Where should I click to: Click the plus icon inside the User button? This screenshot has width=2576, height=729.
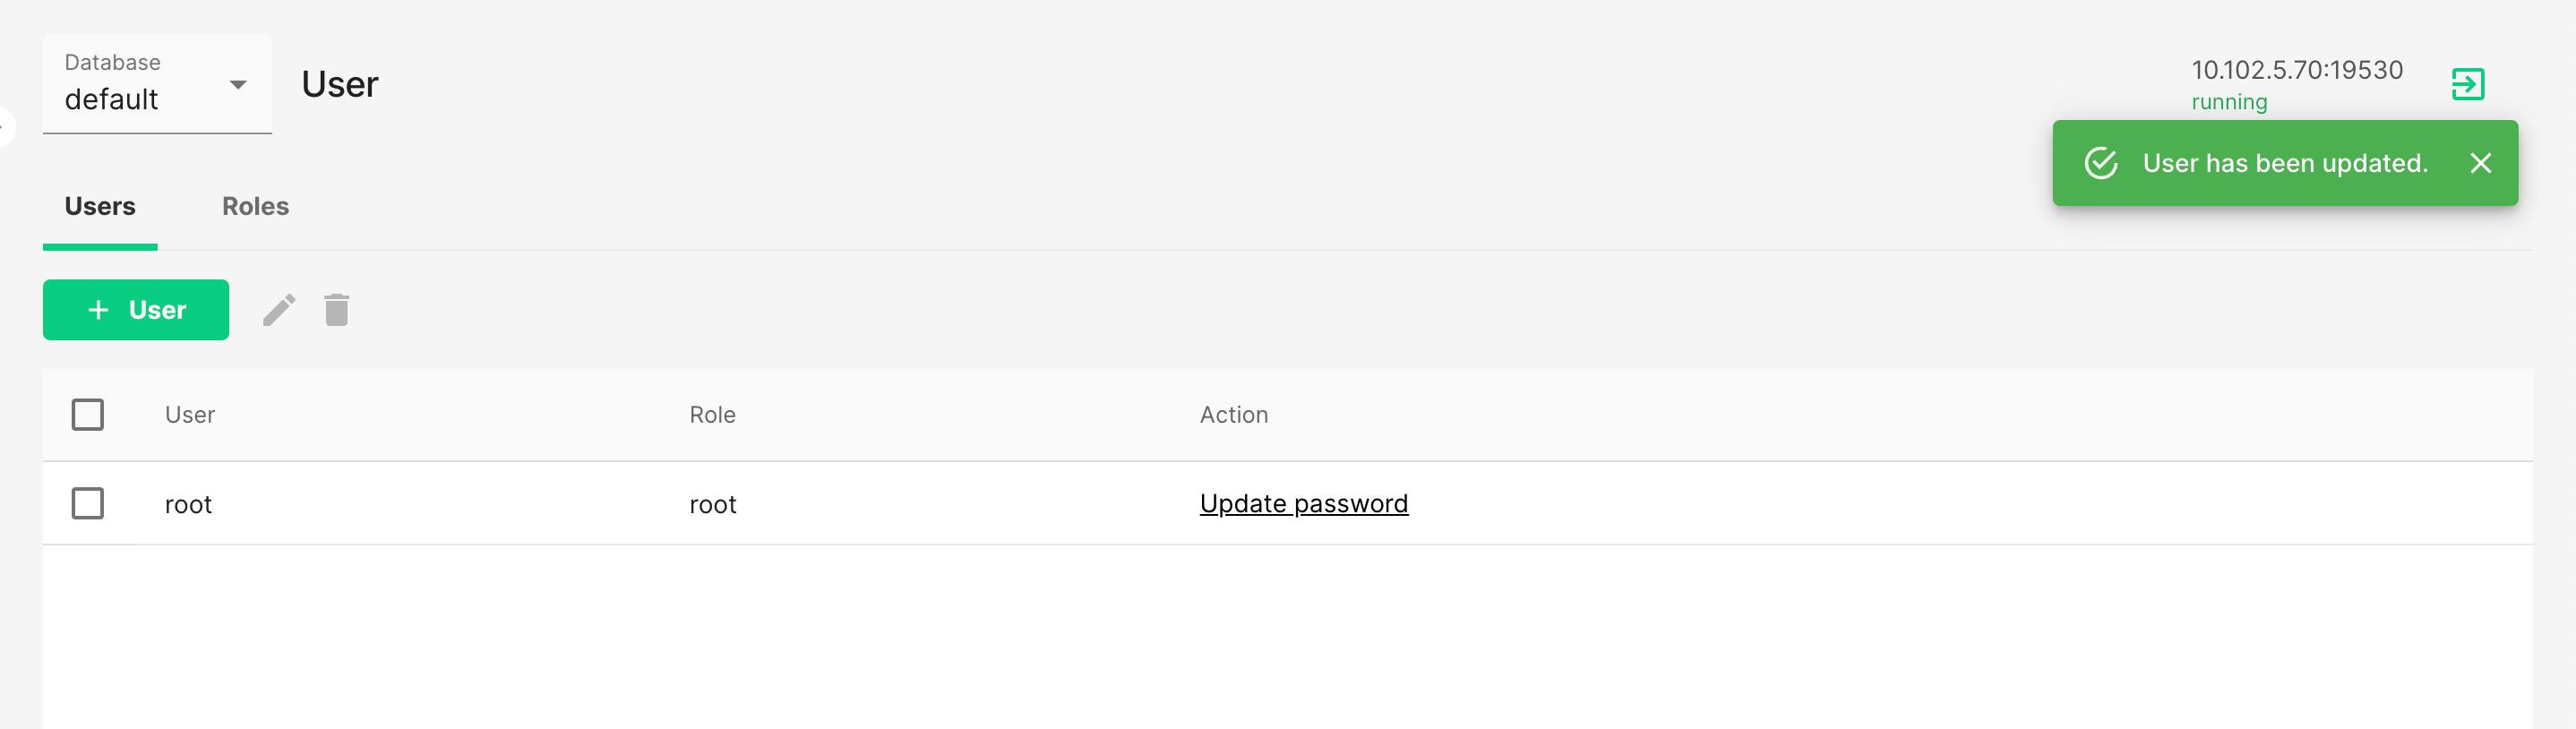point(99,310)
